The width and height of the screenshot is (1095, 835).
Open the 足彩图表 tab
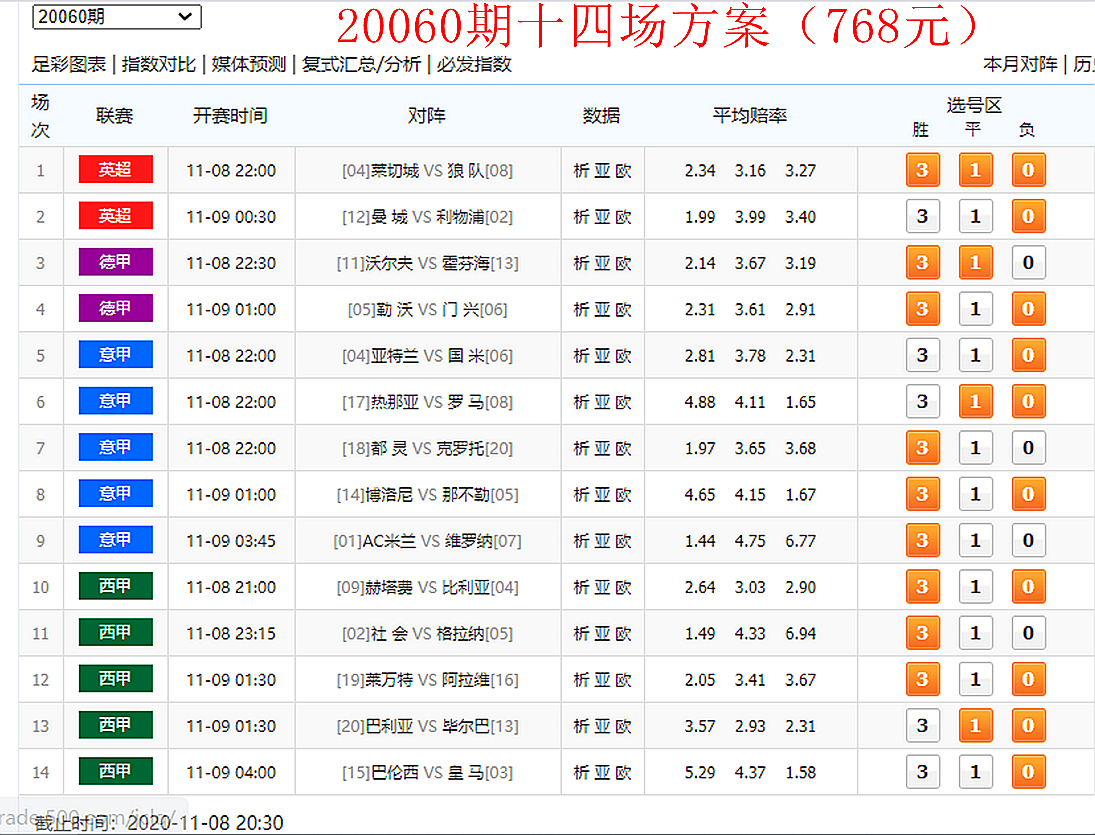click(x=69, y=65)
